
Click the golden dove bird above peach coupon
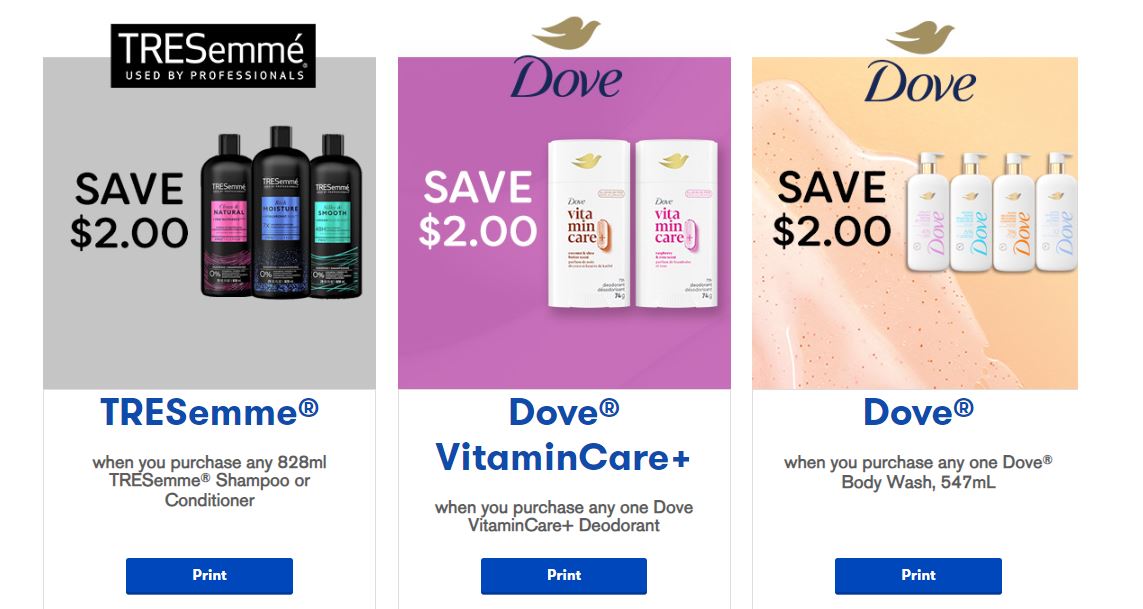920,37
